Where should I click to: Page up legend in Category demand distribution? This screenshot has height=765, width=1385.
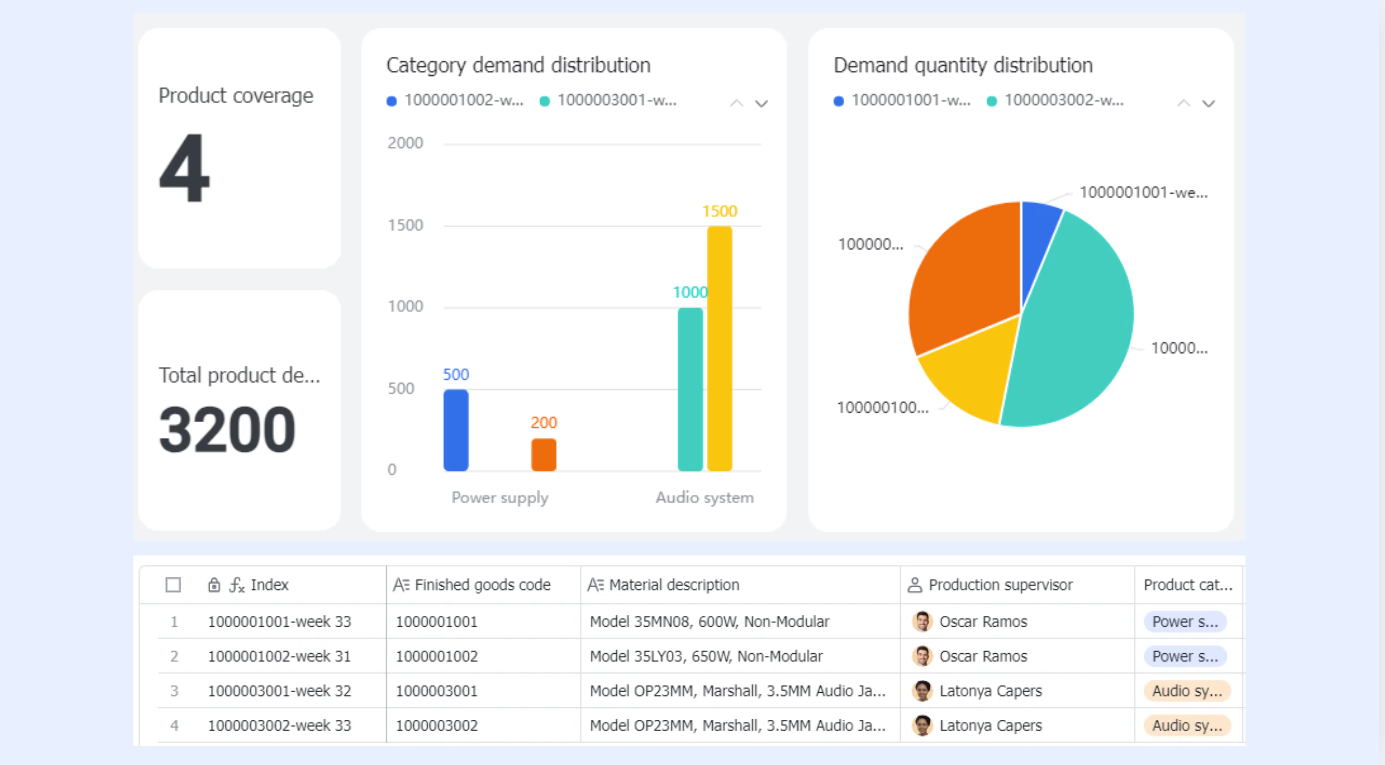pyautogui.click(x=736, y=103)
